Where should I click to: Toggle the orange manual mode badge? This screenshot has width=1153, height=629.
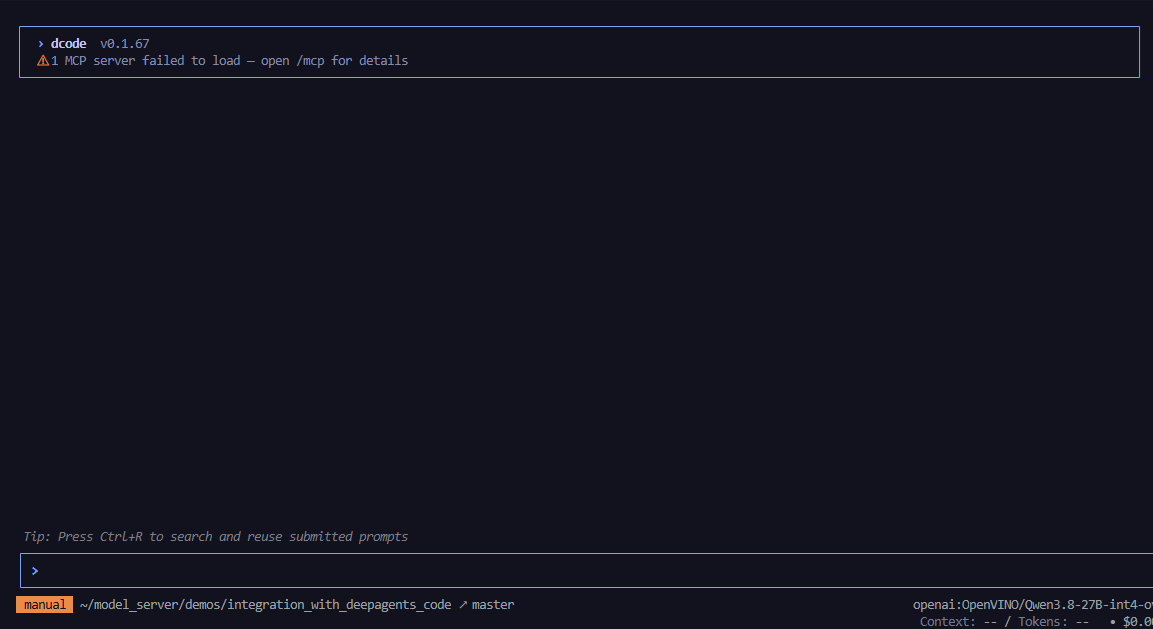click(x=44, y=605)
